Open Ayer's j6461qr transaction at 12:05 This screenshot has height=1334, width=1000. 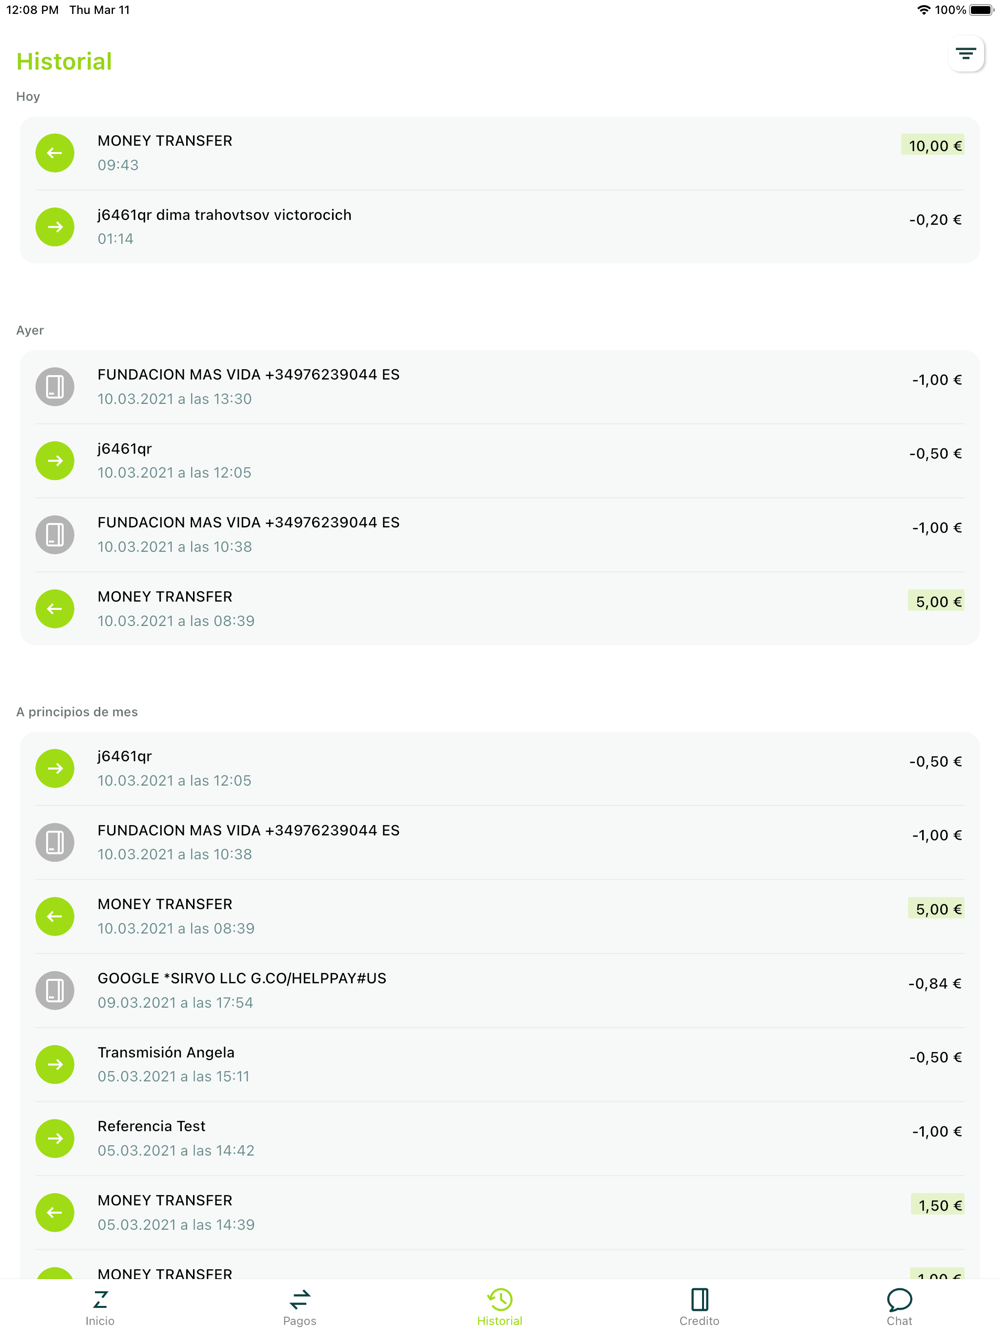point(500,461)
